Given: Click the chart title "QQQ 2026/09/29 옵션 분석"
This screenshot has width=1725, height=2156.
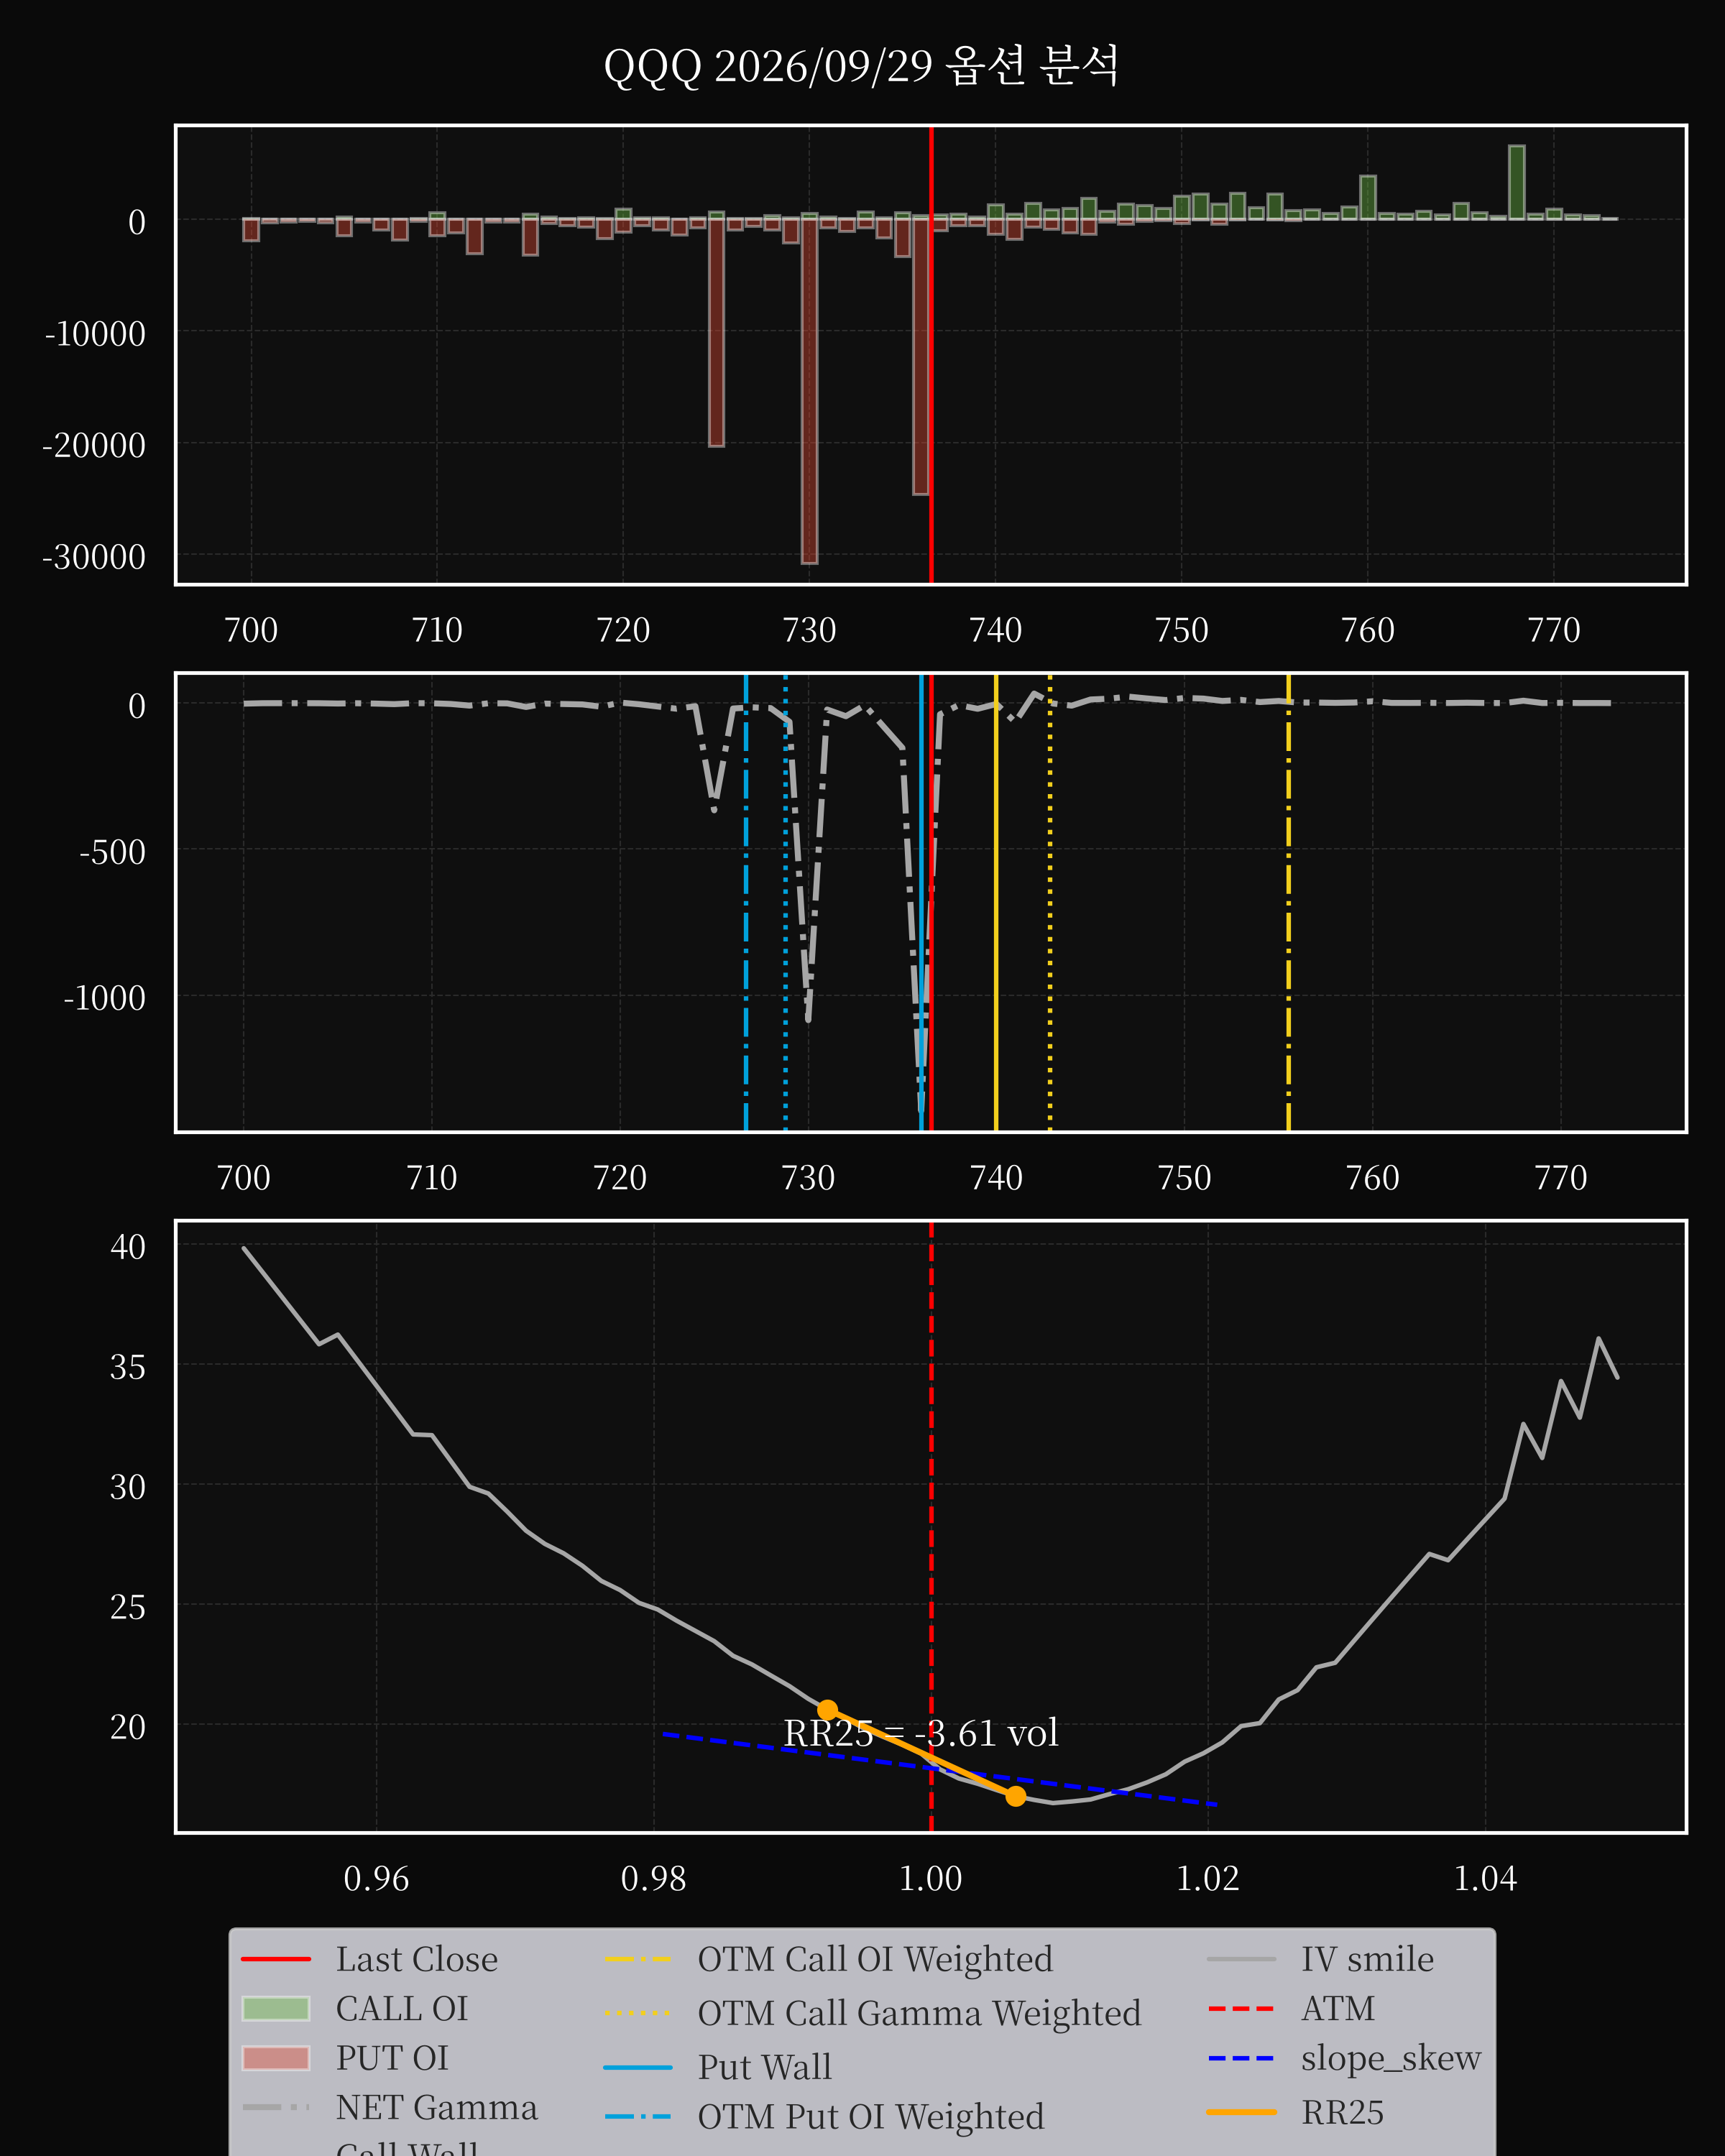Looking at the screenshot, I should (861, 66).
